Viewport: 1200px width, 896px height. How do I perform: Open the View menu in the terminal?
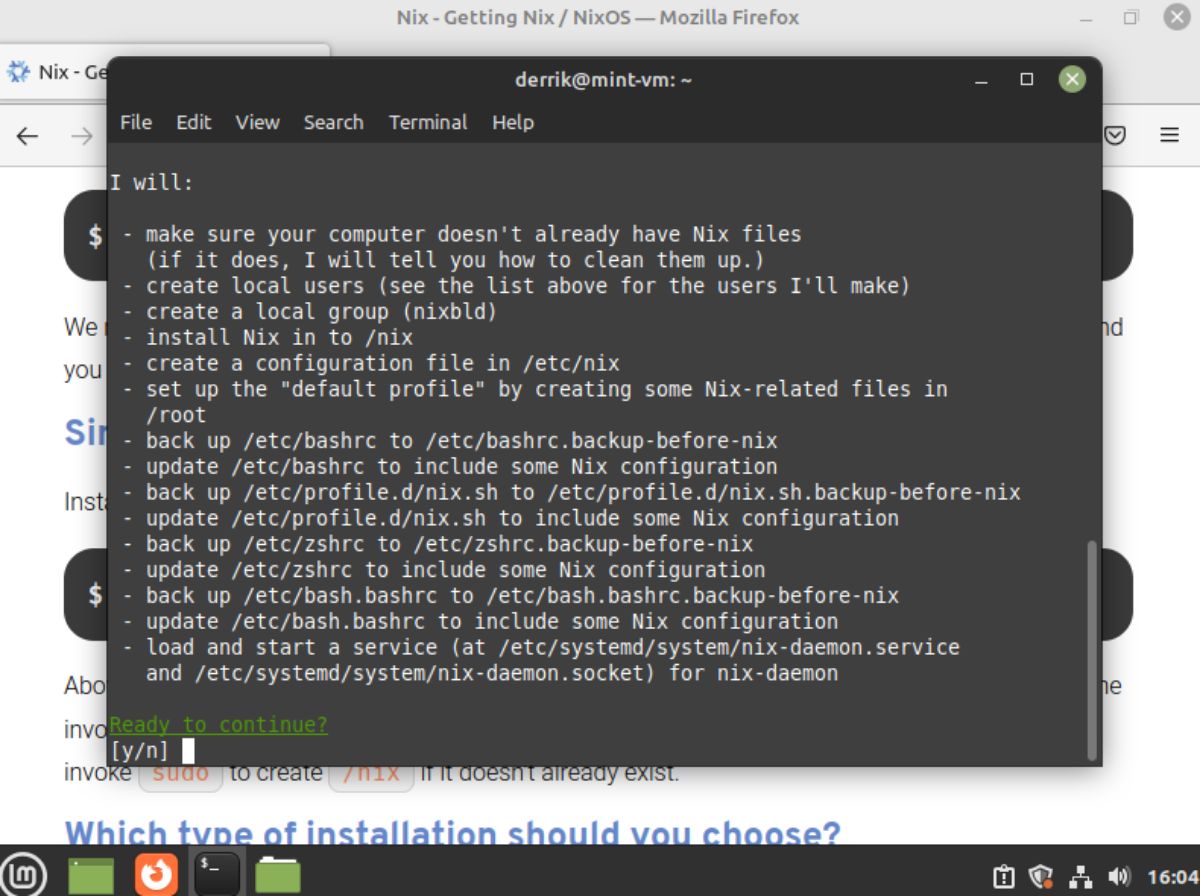click(x=257, y=122)
